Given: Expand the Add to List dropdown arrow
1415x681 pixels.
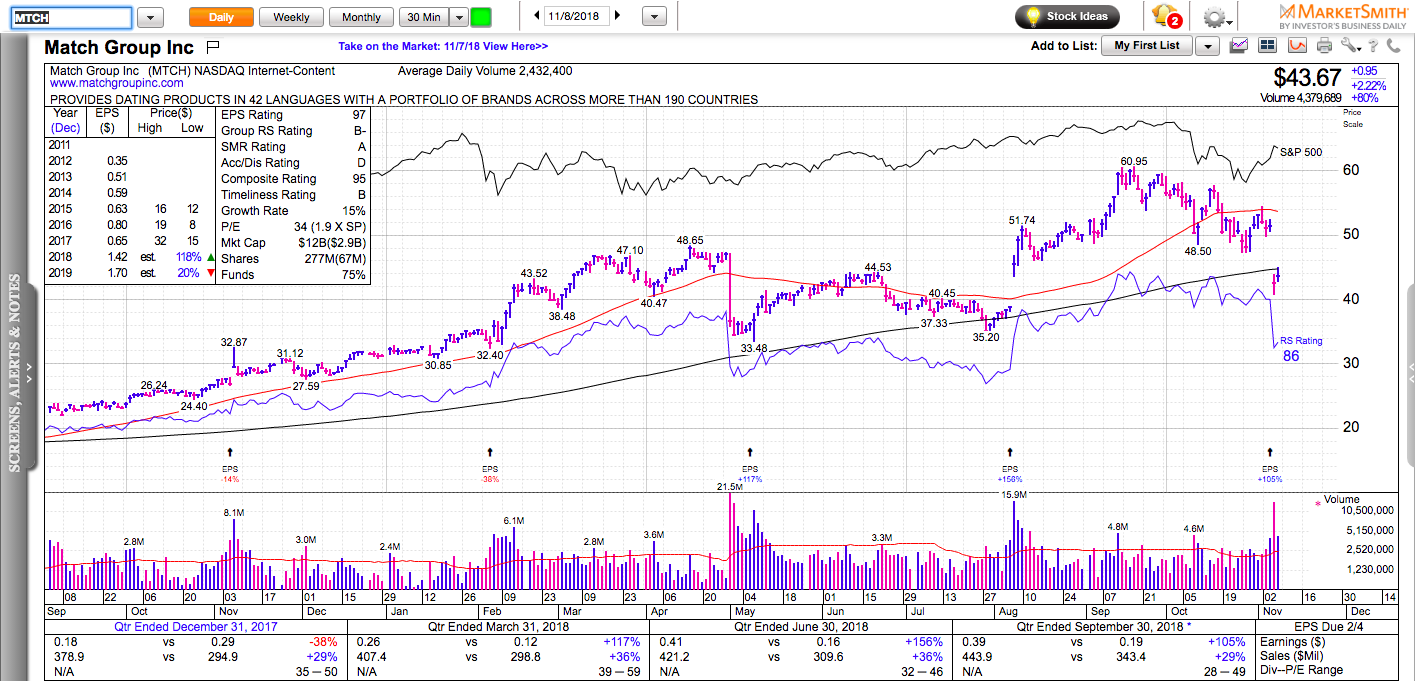Looking at the screenshot, I should (1207, 46).
